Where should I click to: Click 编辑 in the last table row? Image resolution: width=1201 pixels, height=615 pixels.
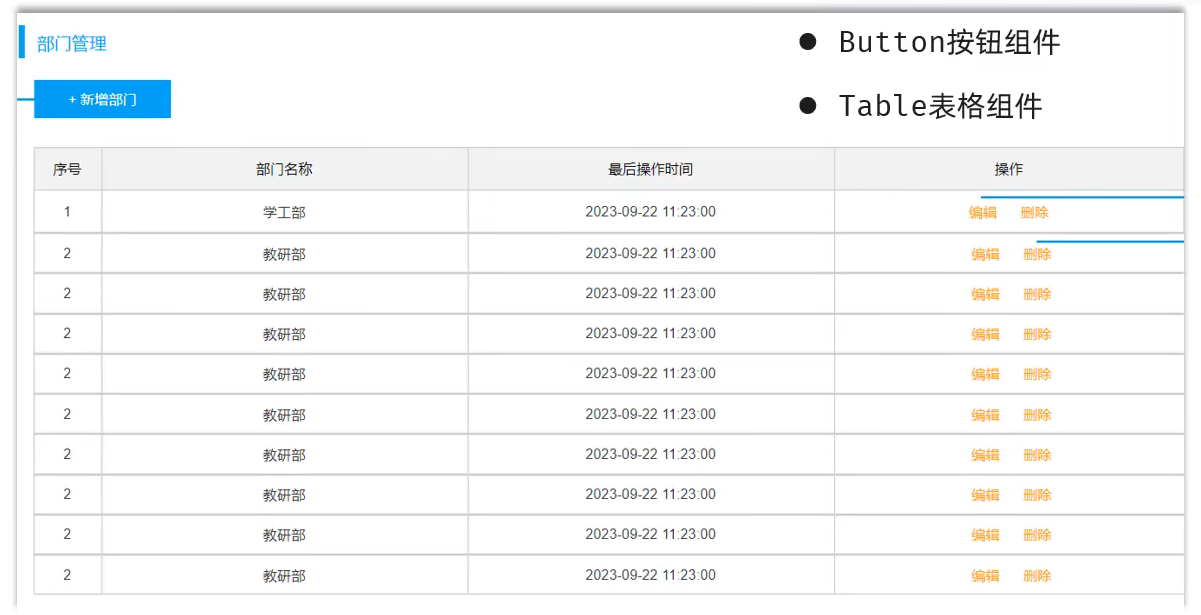pos(985,575)
